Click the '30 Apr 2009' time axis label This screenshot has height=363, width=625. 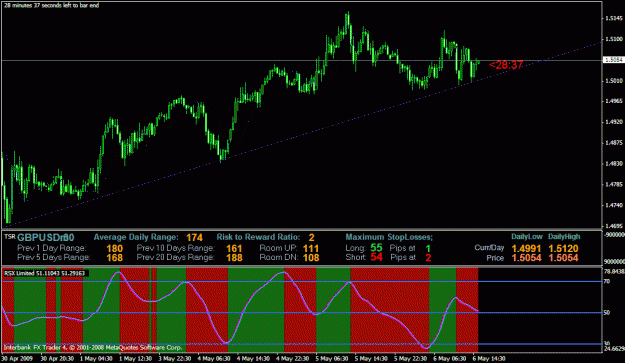(16, 358)
